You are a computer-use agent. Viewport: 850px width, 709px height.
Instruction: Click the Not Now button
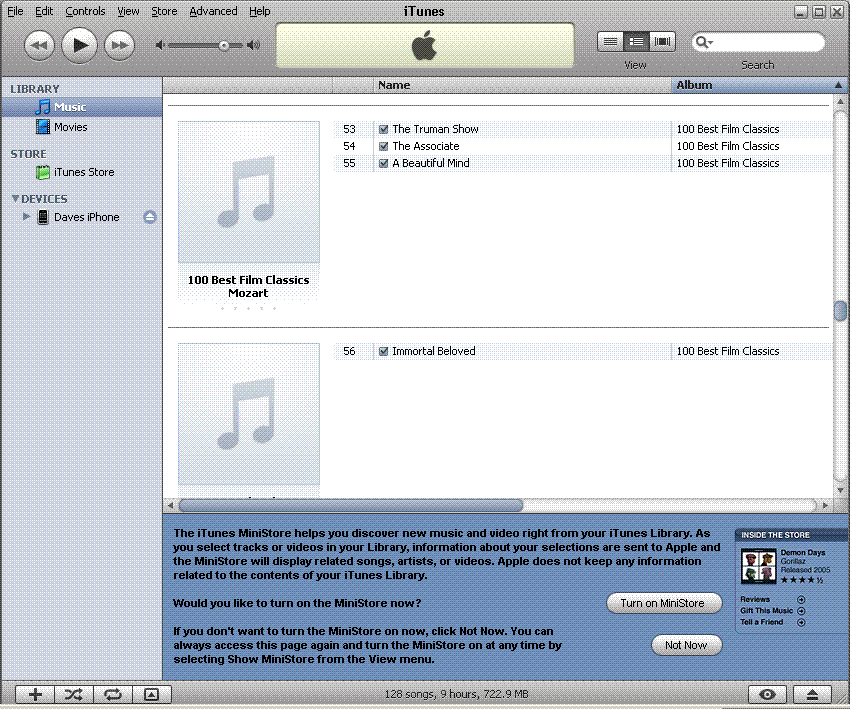(x=686, y=645)
